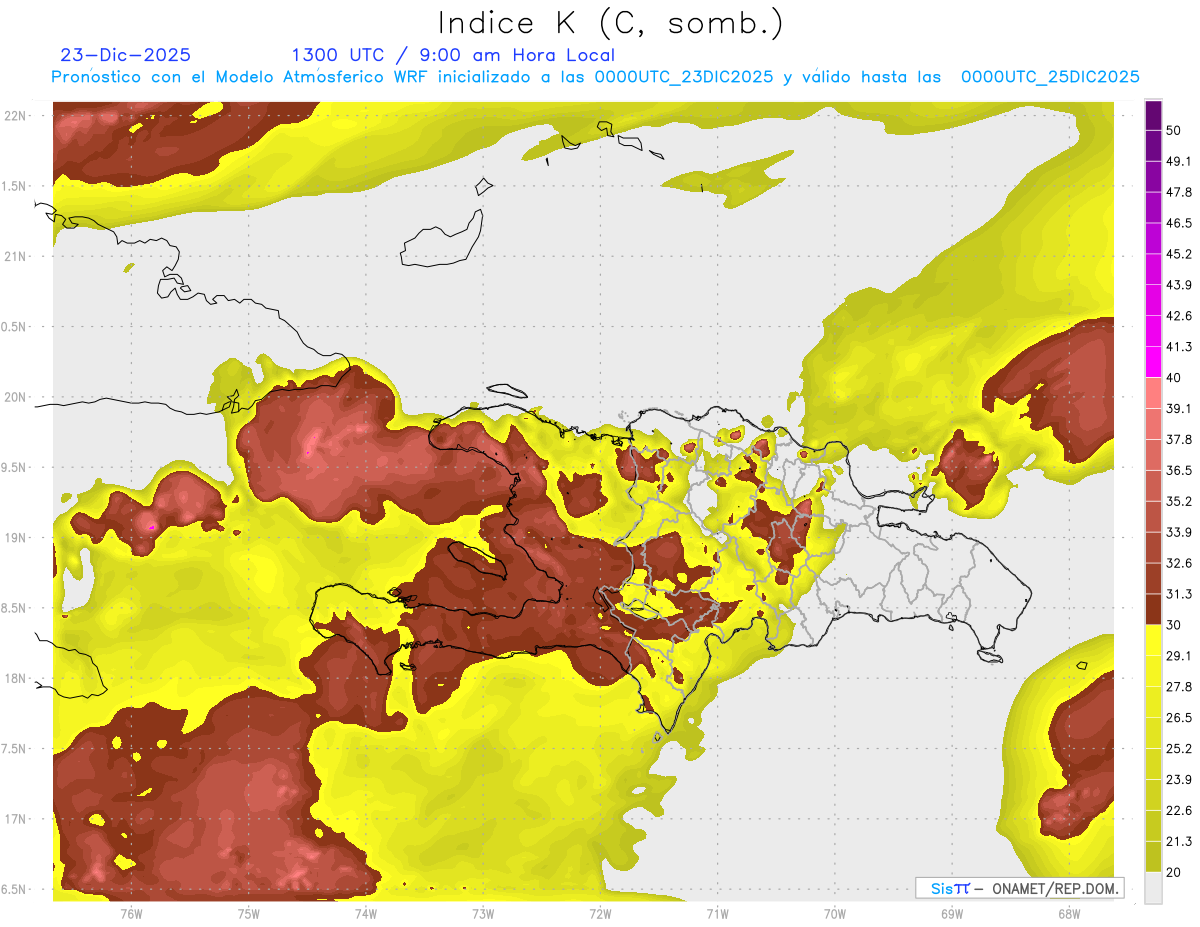Click the '74W' longitude label
Screen dimensions: 1200x927
[366, 914]
